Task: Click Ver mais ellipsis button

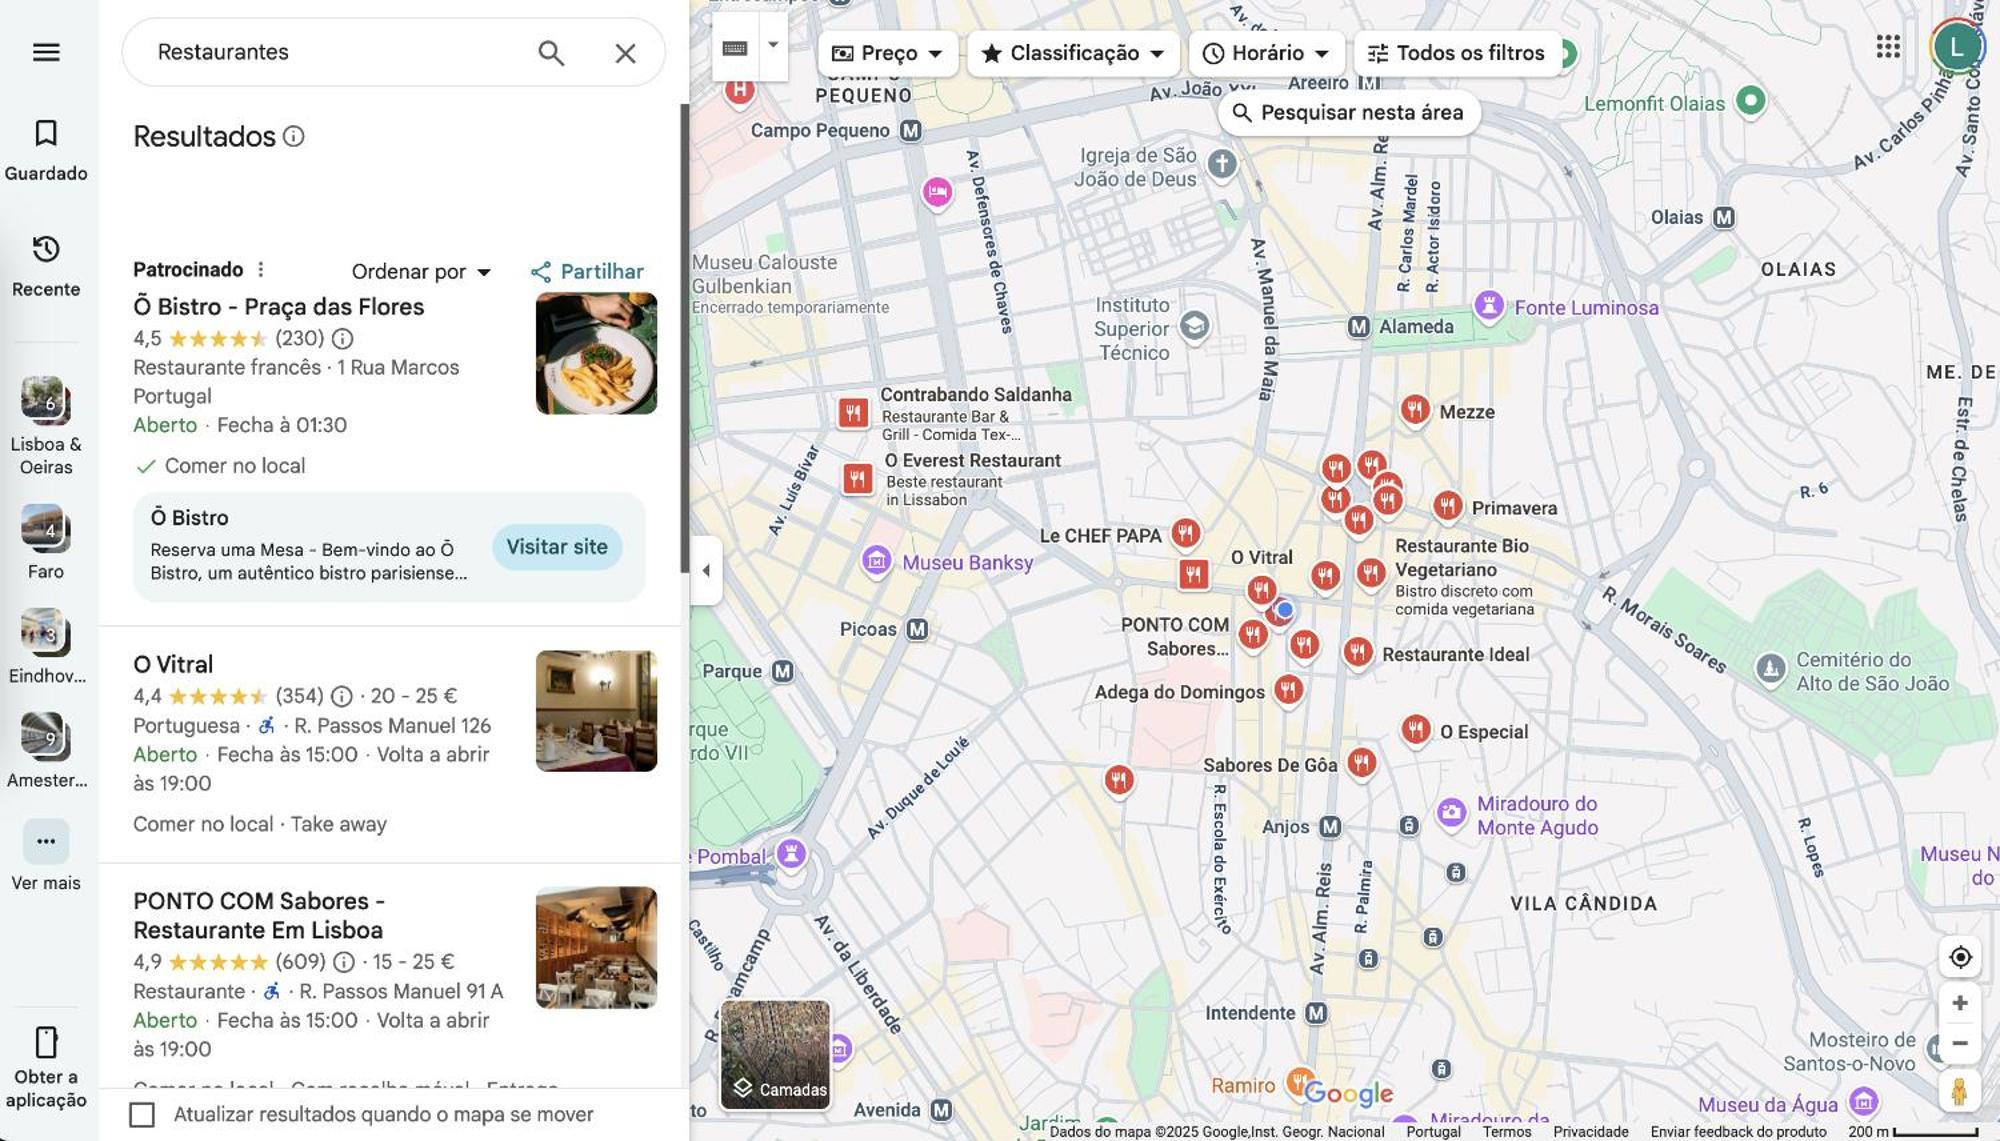Action: coord(46,841)
